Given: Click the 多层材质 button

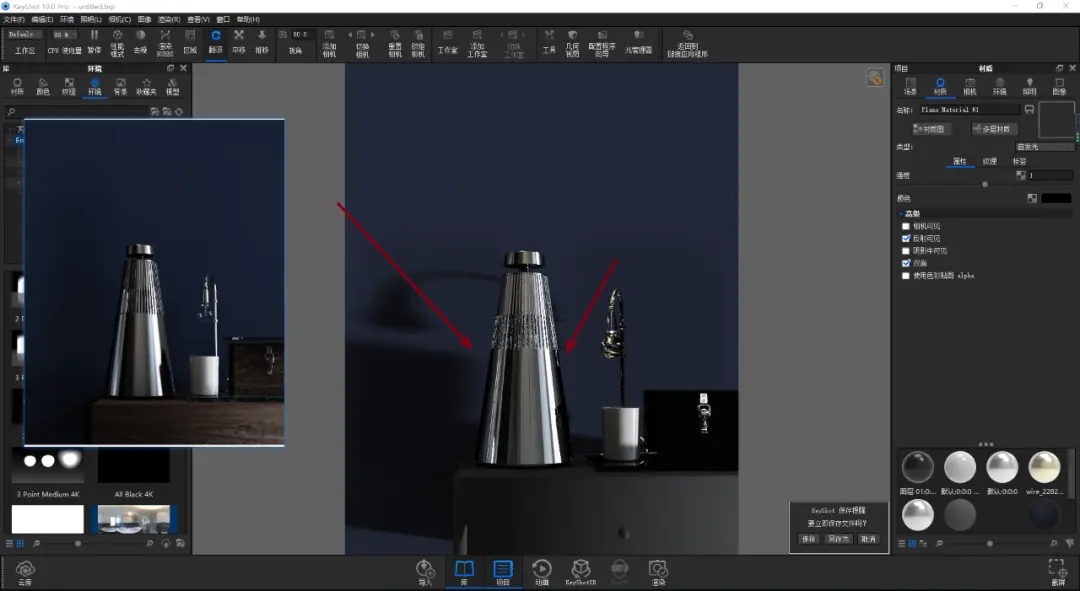Looking at the screenshot, I should pyautogui.click(x=994, y=129).
